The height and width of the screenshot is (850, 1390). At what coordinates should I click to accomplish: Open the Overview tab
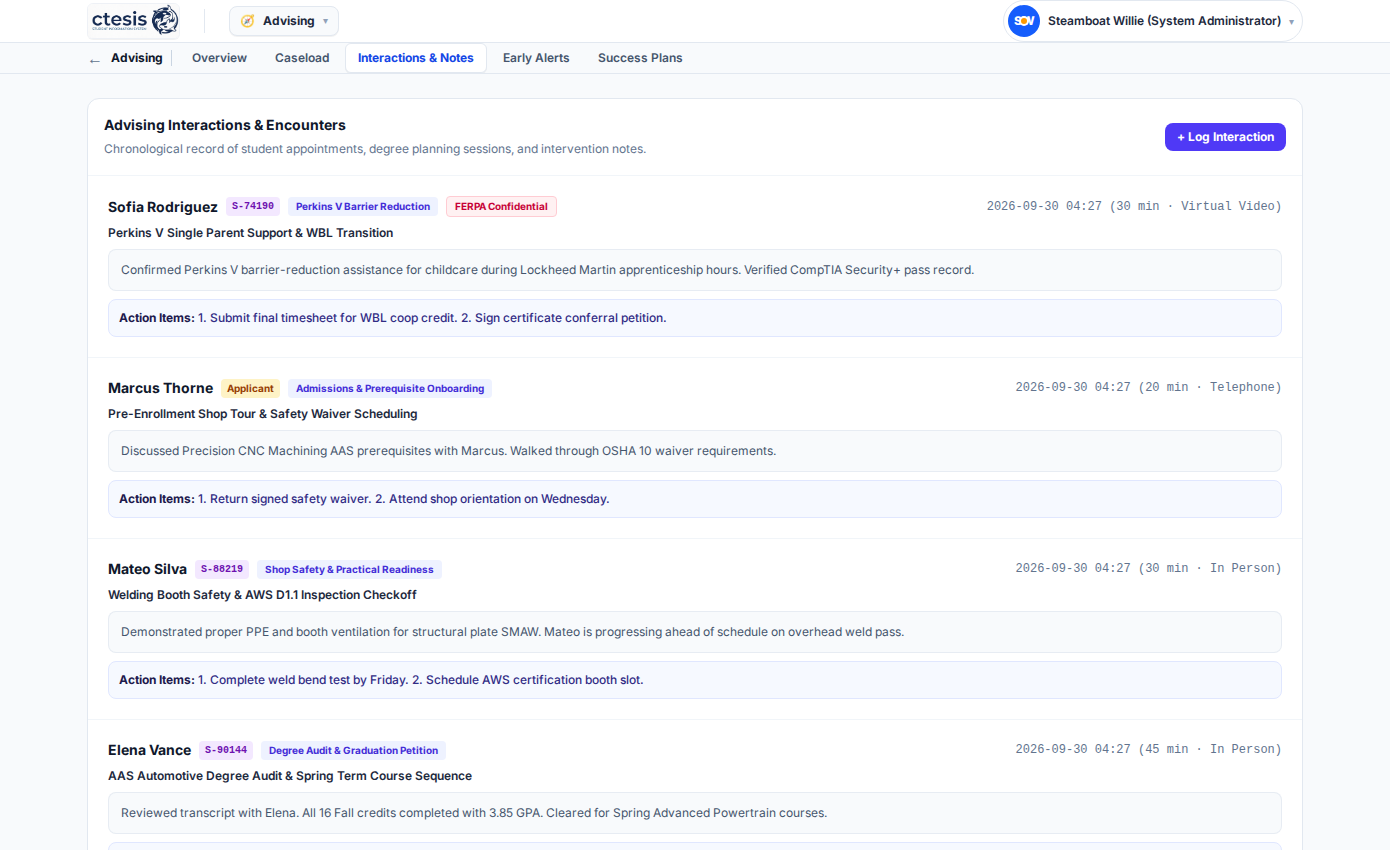tap(219, 58)
